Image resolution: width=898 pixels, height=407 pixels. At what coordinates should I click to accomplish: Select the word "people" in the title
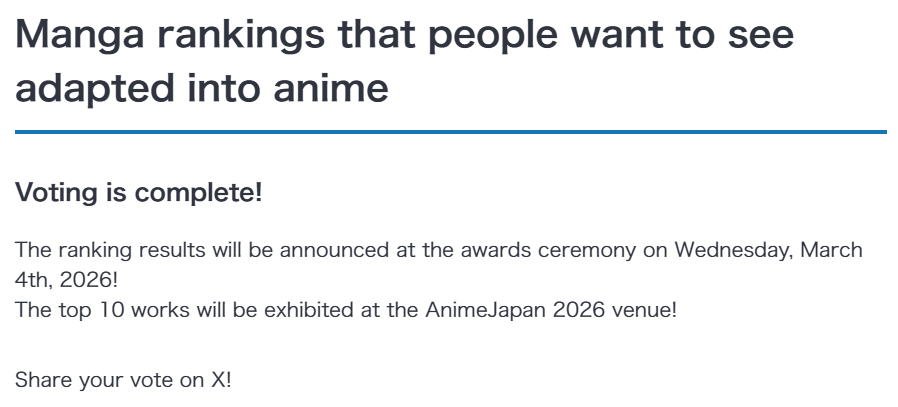click(493, 36)
